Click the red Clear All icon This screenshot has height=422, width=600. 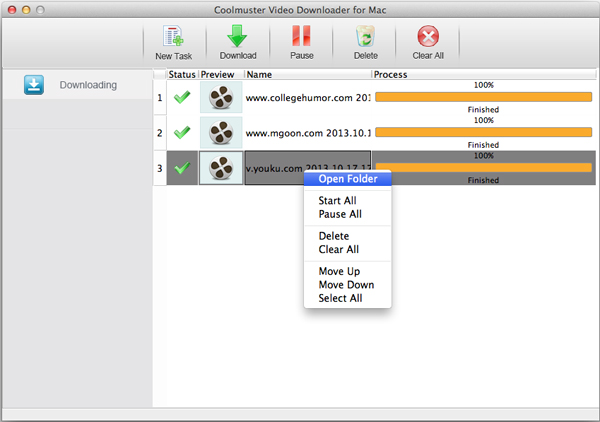(x=428, y=36)
